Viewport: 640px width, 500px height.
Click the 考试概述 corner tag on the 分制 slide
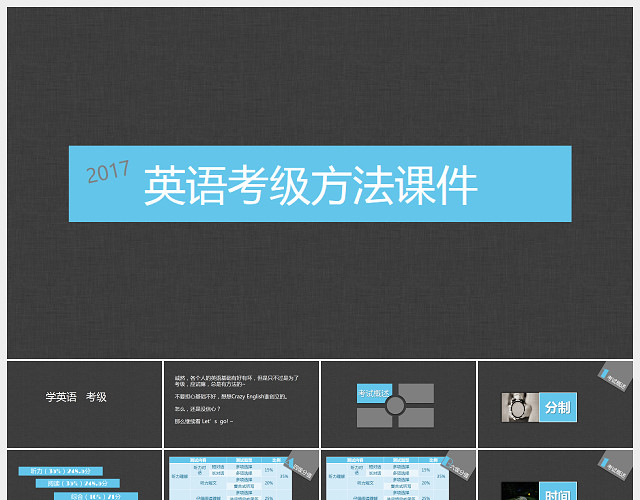click(616, 377)
